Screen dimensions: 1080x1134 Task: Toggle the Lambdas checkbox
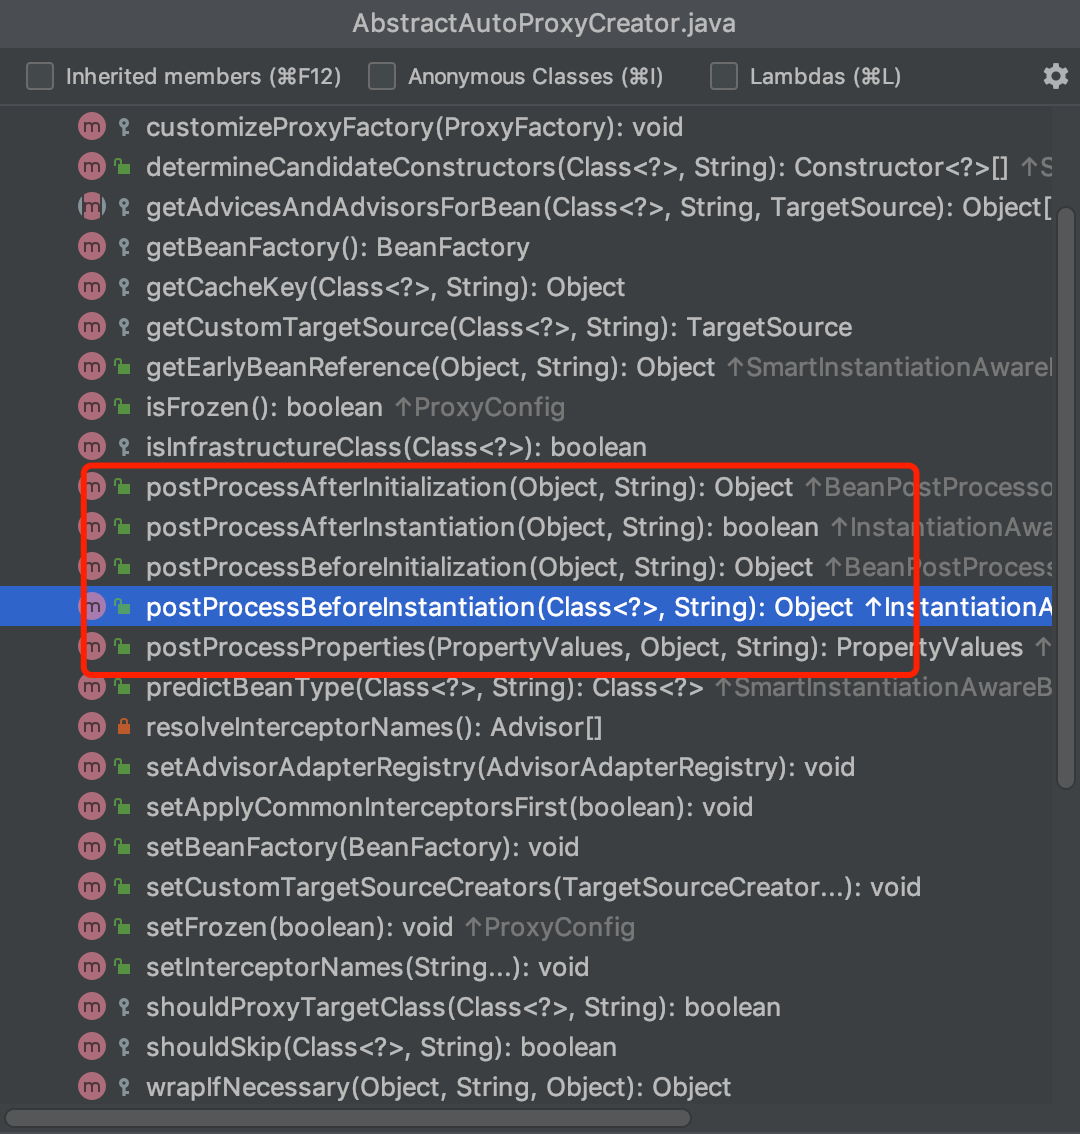725,76
